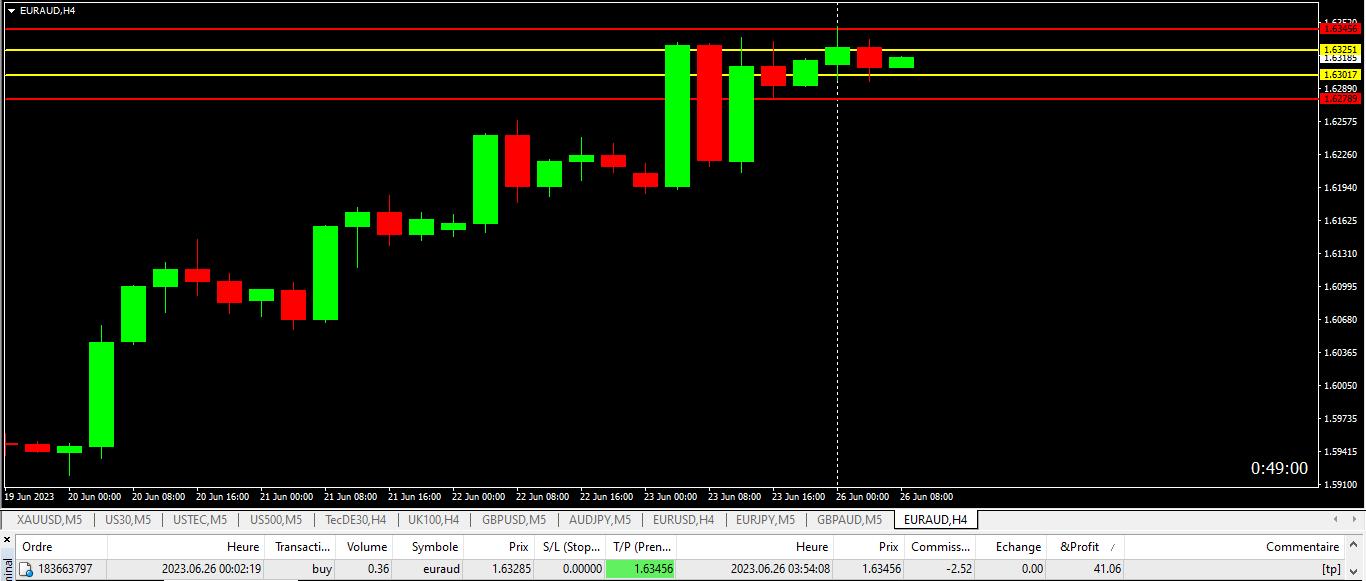Viewport: 1366px width, 581px height.
Task: Select the EURJPY,M5 chart tab
Action: (765, 520)
